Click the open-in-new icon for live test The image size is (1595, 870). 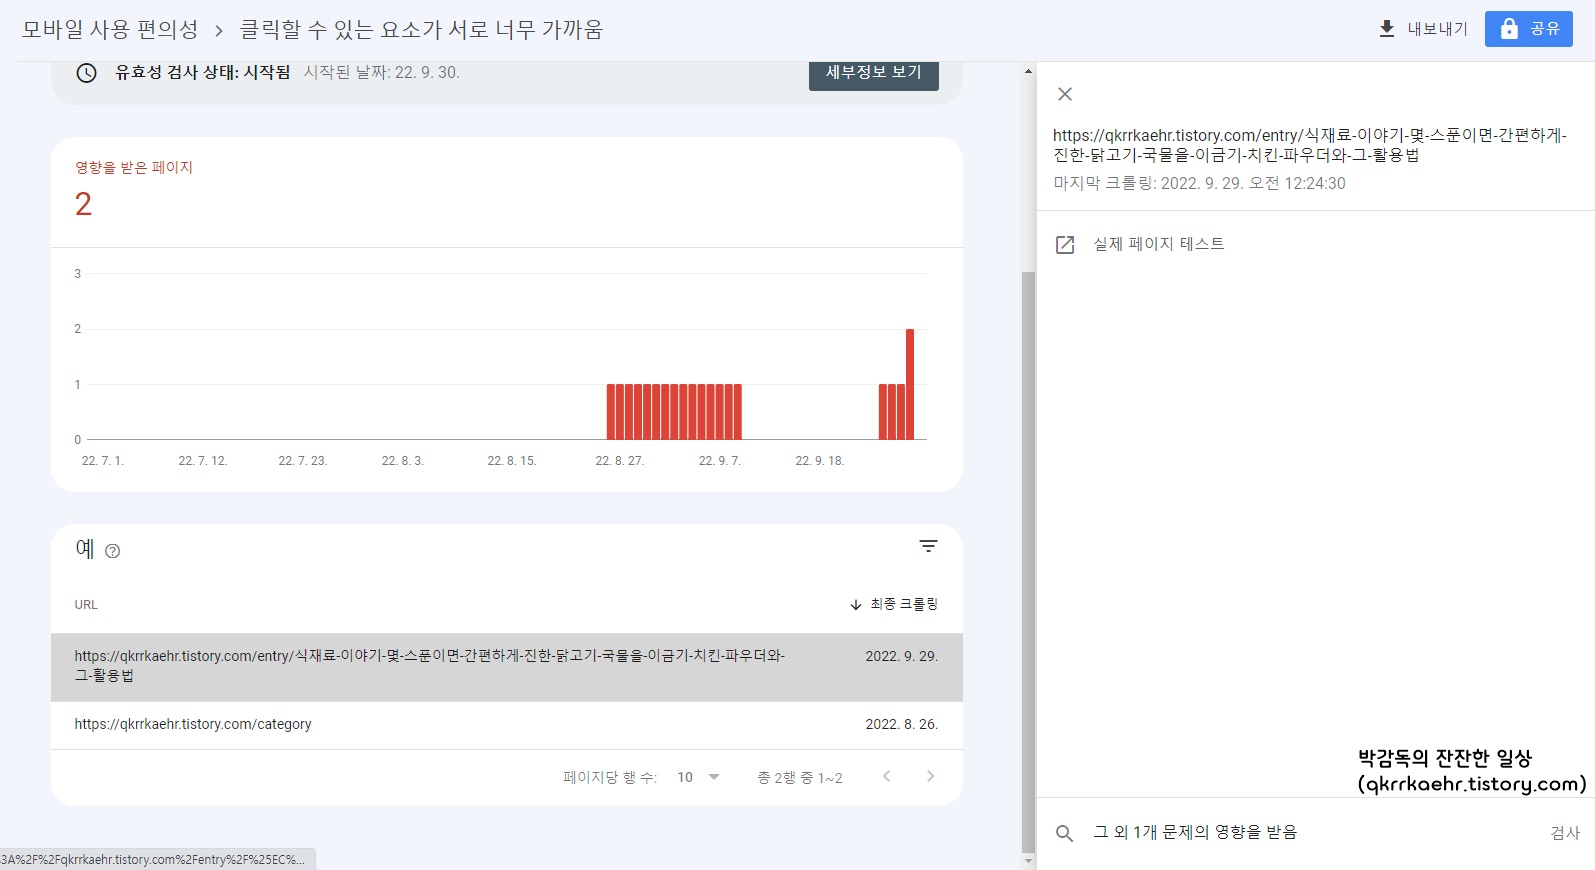[x=1065, y=245]
